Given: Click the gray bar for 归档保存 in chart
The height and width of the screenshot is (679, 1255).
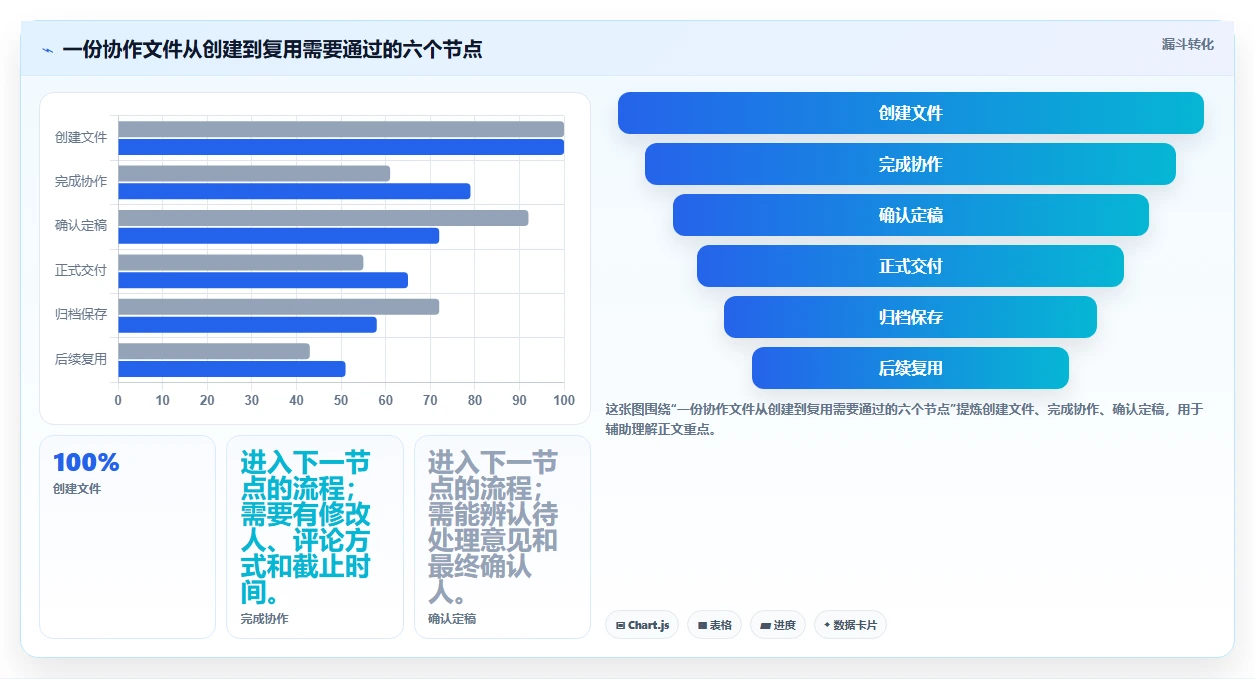Looking at the screenshot, I should (x=279, y=307).
